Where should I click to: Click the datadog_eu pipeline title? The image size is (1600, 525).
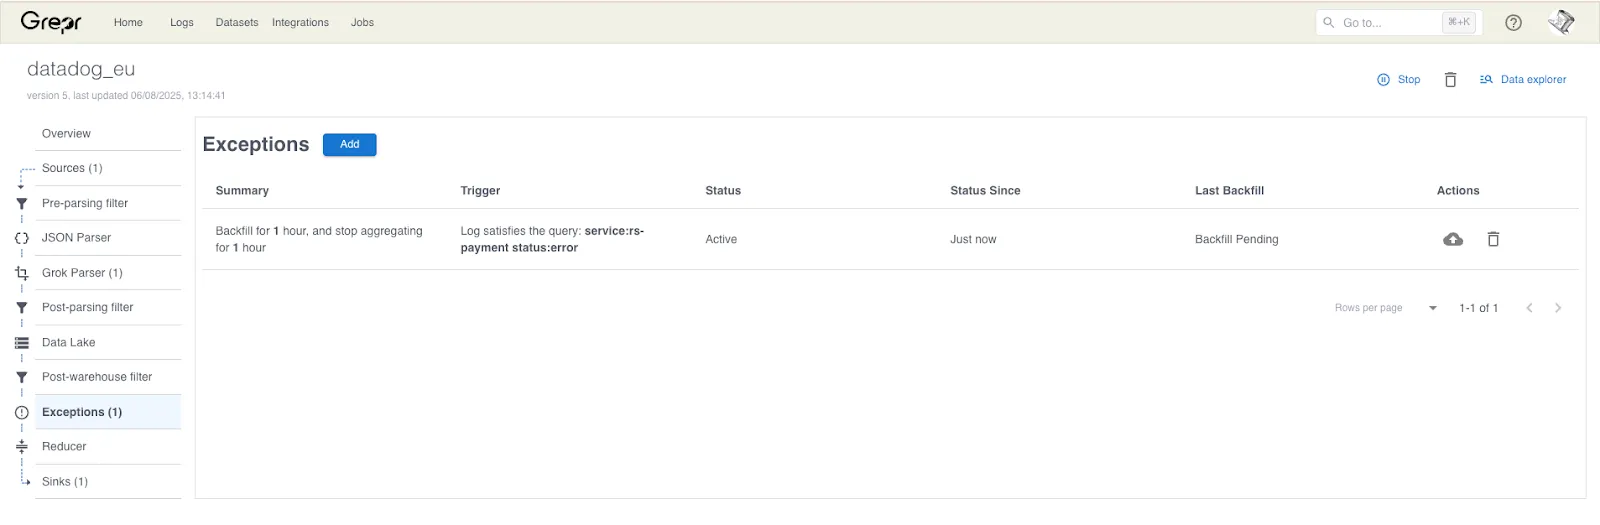(x=81, y=69)
